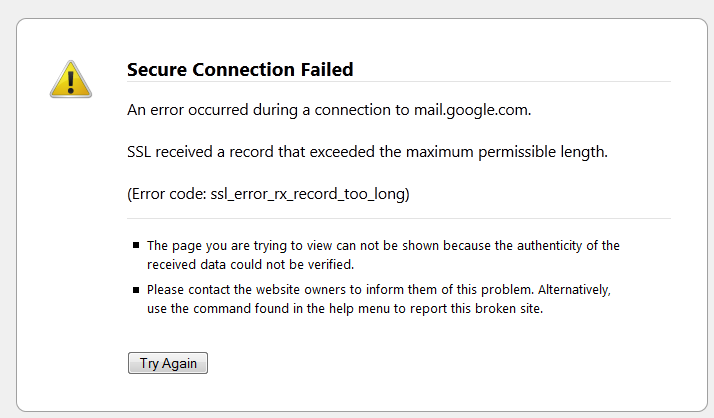
Task: Click the yellow warning triangle icon
Action: (x=71, y=80)
